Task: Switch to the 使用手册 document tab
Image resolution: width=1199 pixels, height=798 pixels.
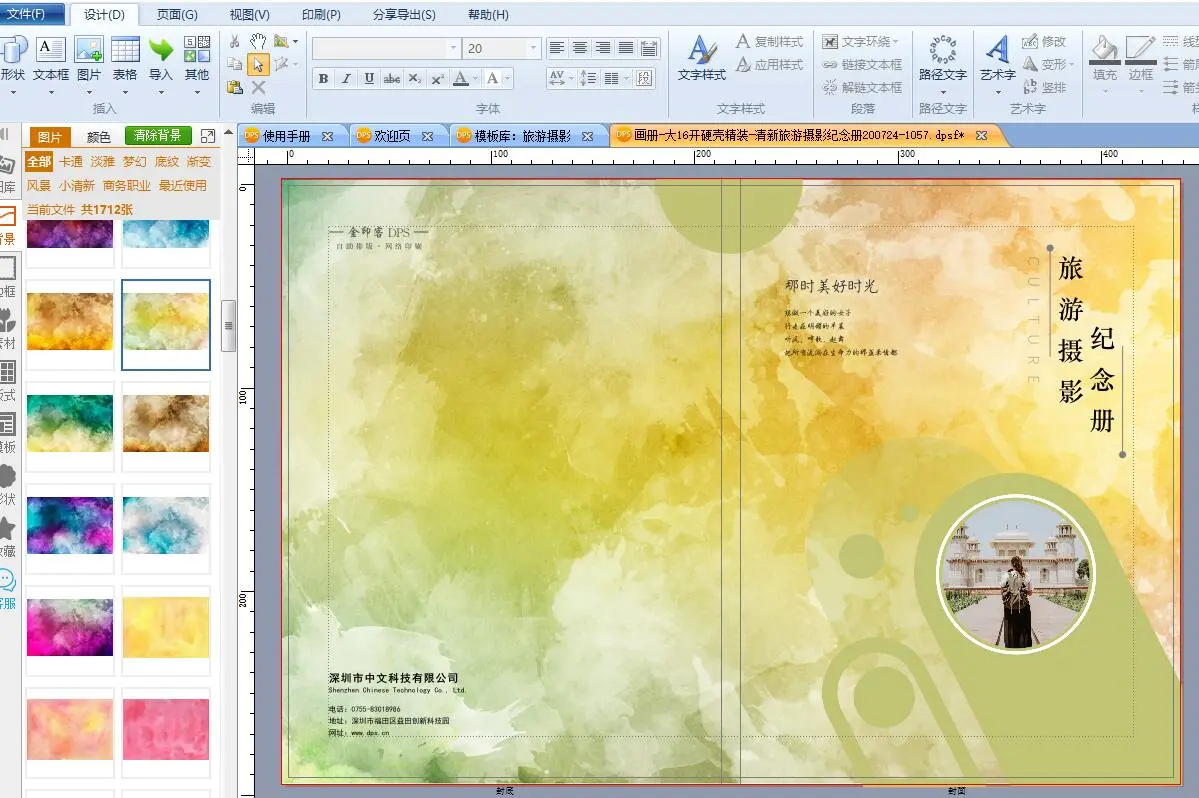Action: pyautogui.click(x=287, y=136)
